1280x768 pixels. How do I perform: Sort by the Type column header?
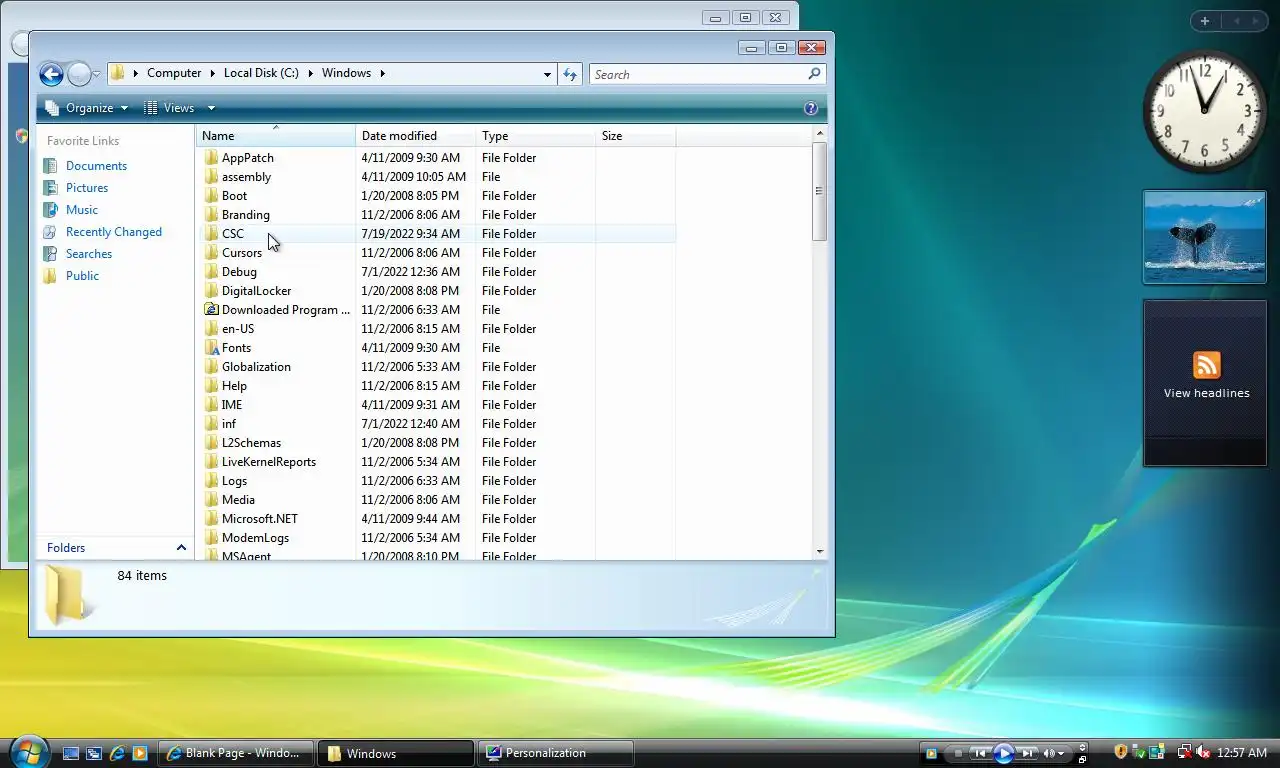point(535,136)
